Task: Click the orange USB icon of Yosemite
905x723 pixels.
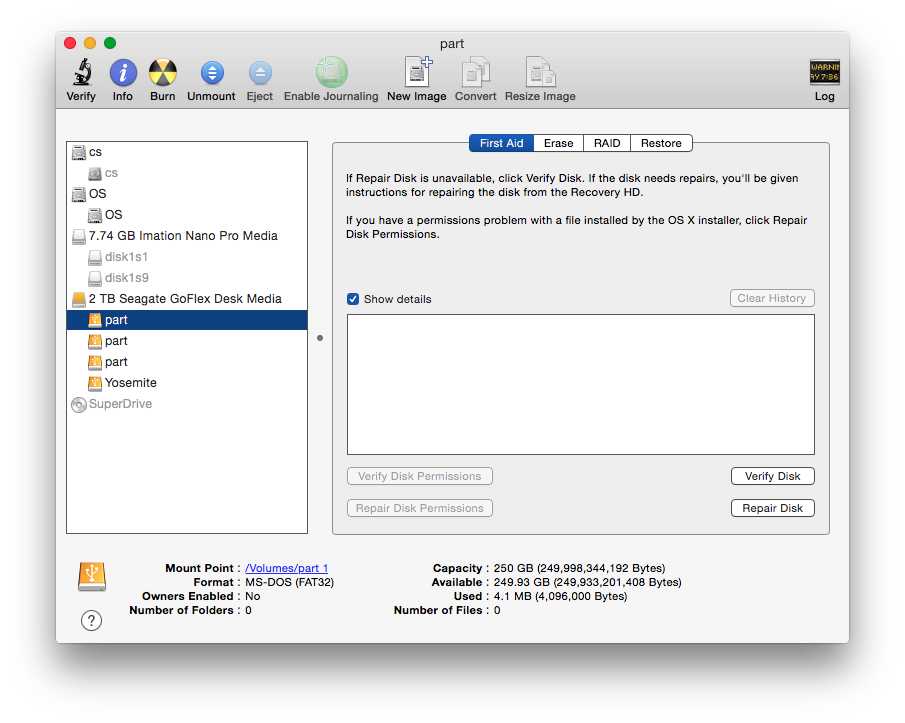Action: pyautogui.click(x=95, y=383)
